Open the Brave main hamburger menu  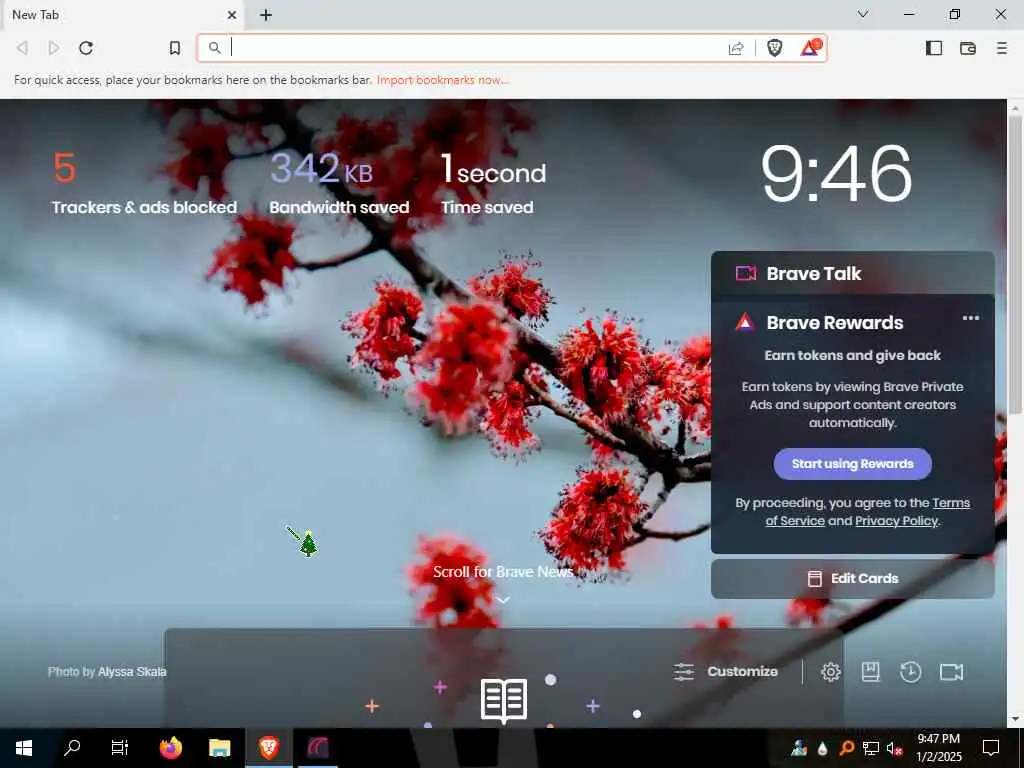[1002, 48]
